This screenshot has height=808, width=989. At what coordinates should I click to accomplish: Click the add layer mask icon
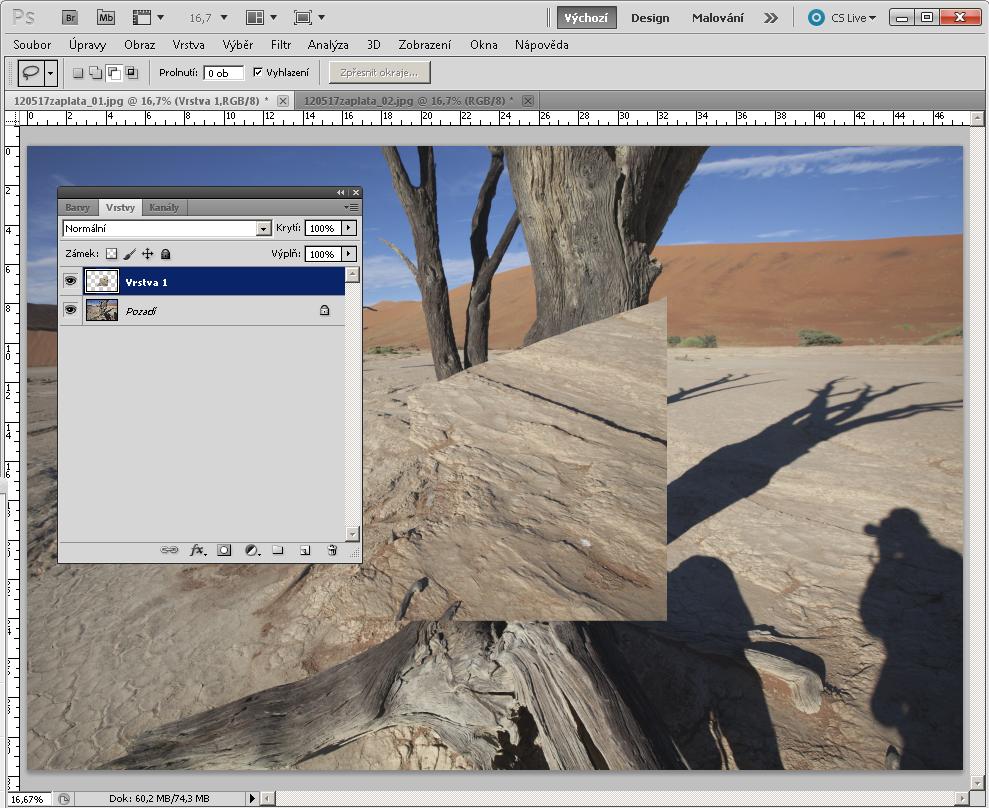[x=224, y=550]
